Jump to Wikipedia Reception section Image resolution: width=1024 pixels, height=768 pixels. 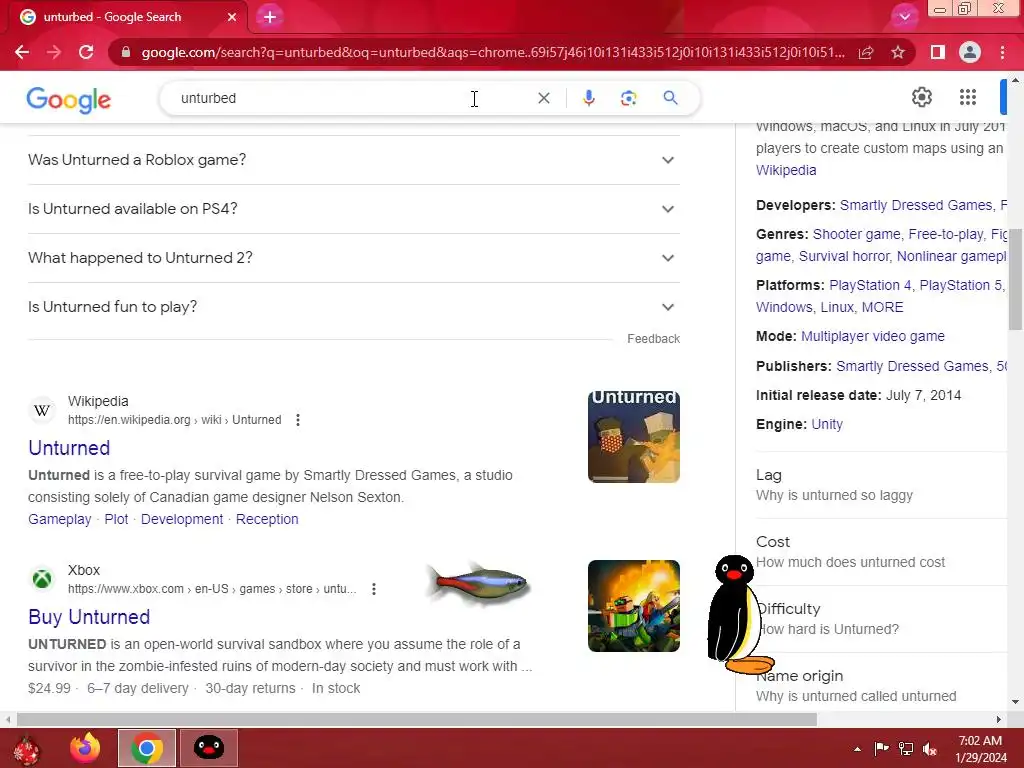267,519
